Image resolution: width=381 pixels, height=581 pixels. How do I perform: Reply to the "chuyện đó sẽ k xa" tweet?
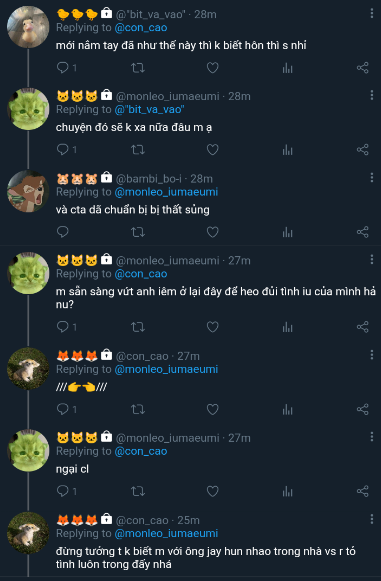[x=63, y=150]
